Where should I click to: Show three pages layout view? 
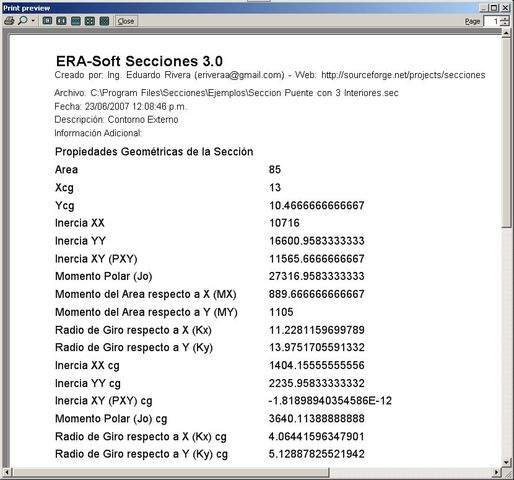pyautogui.click(x=76, y=21)
